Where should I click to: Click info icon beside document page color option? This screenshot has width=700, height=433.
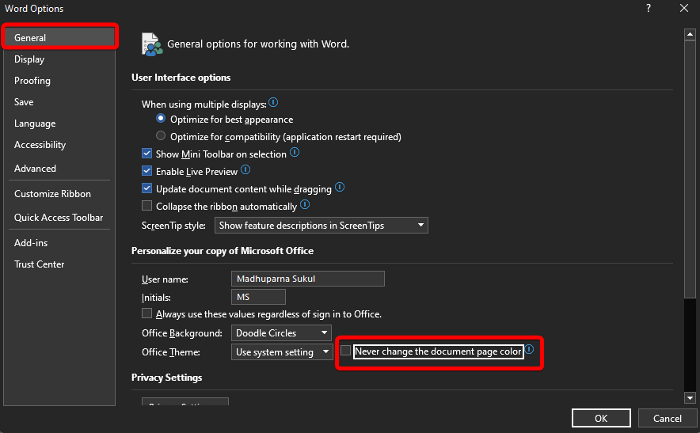pos(530,350)
